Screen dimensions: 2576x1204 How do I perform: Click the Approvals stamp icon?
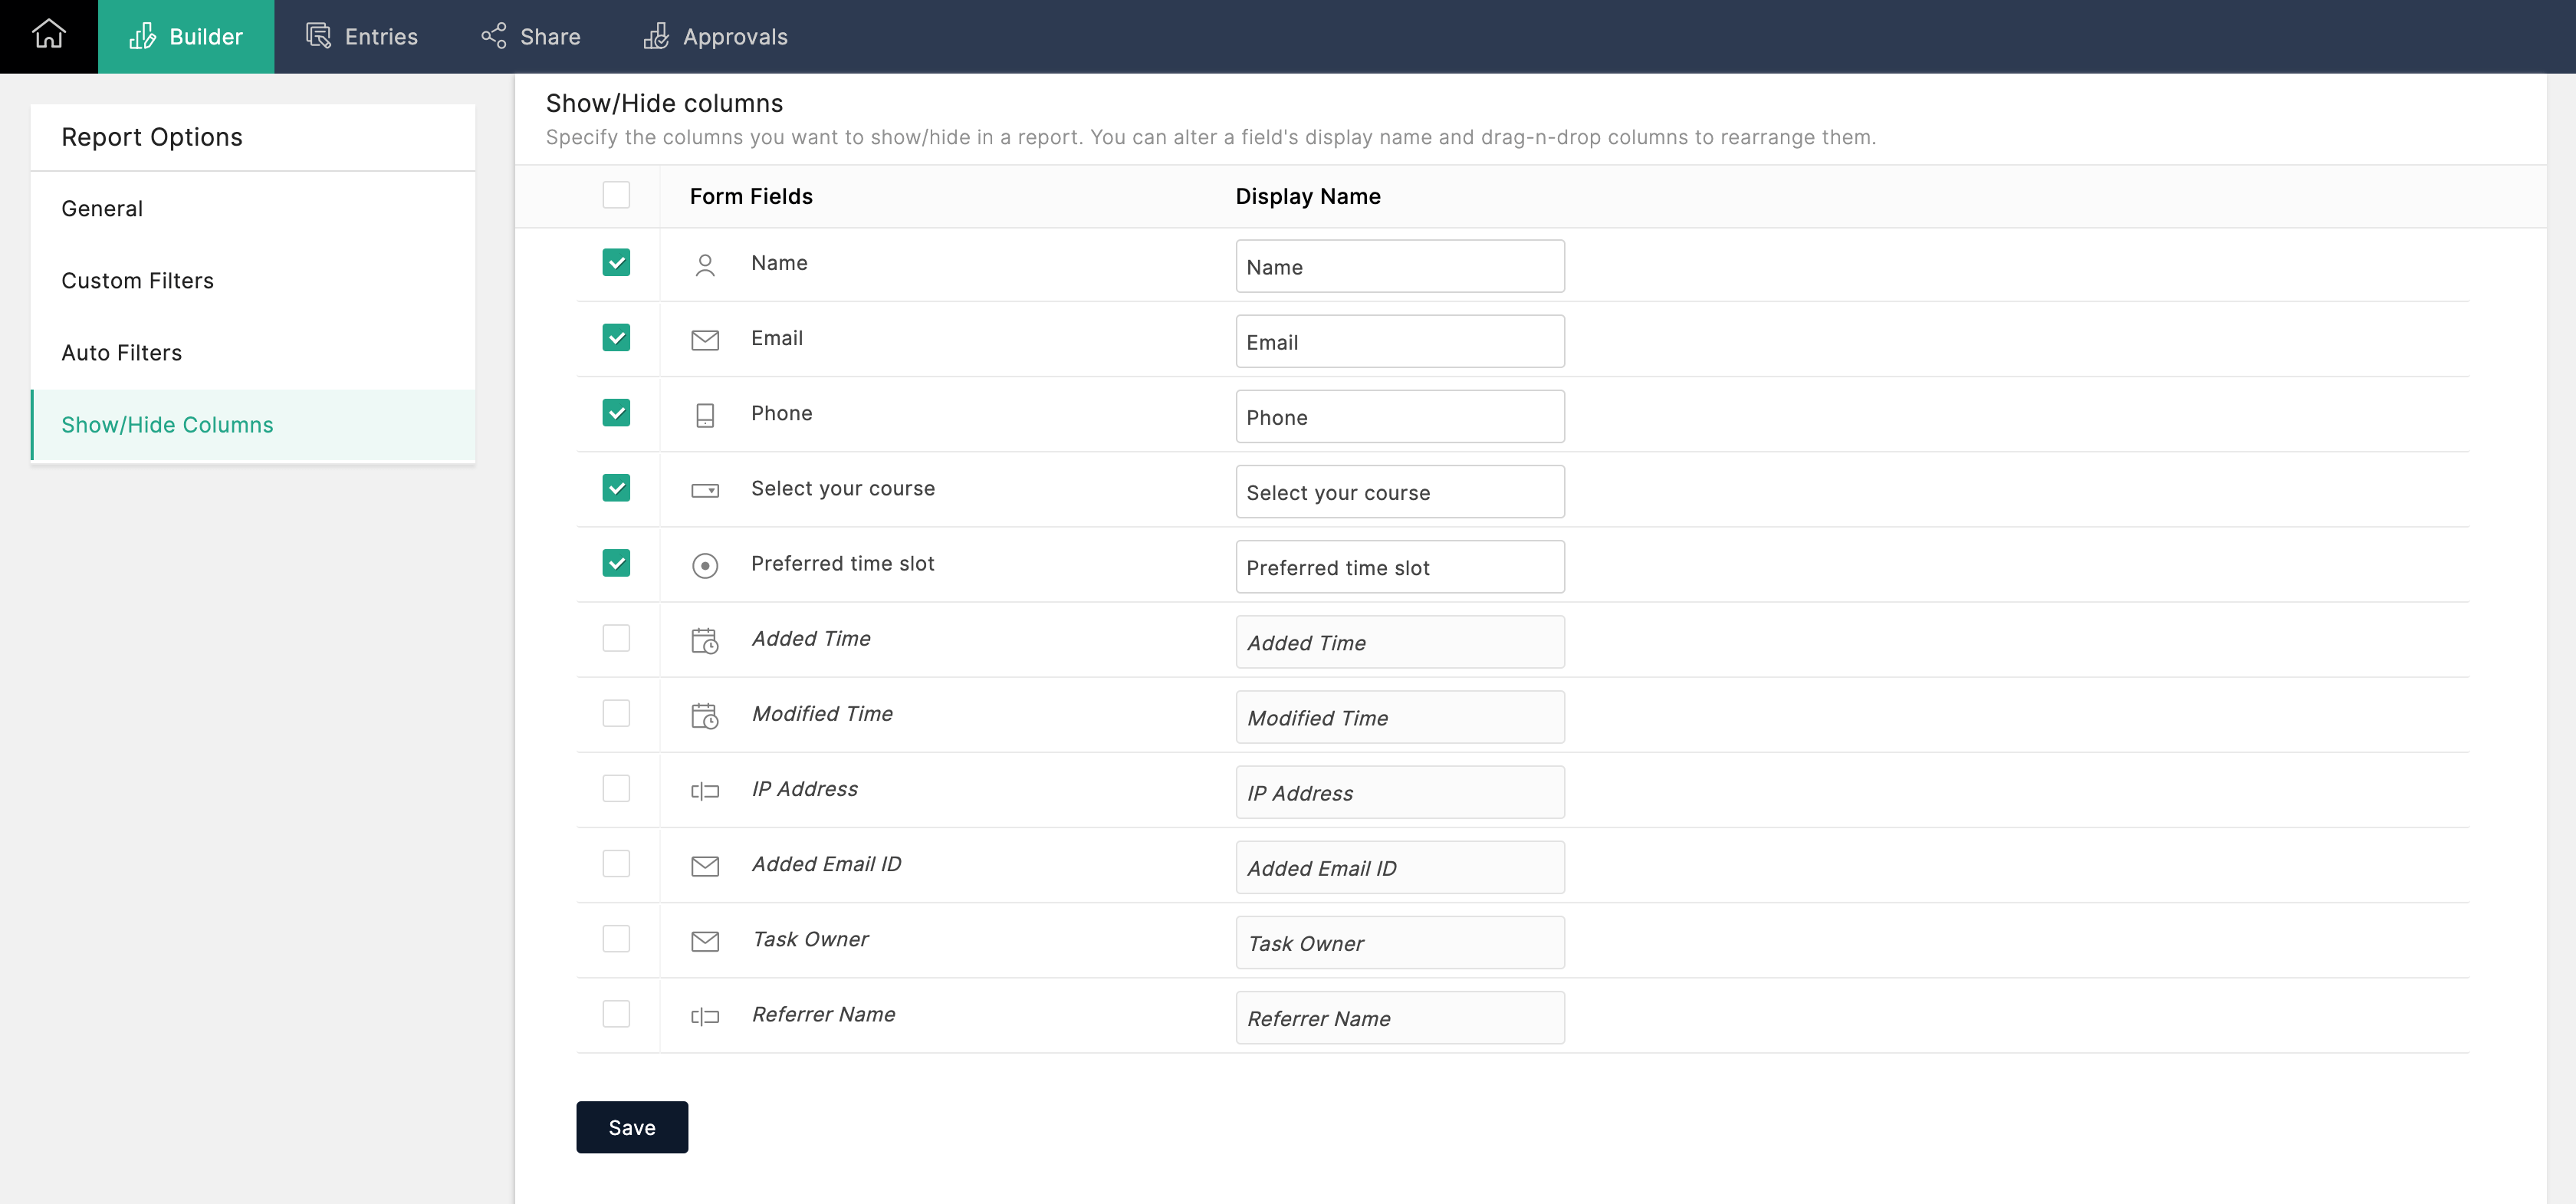(656, 36)
